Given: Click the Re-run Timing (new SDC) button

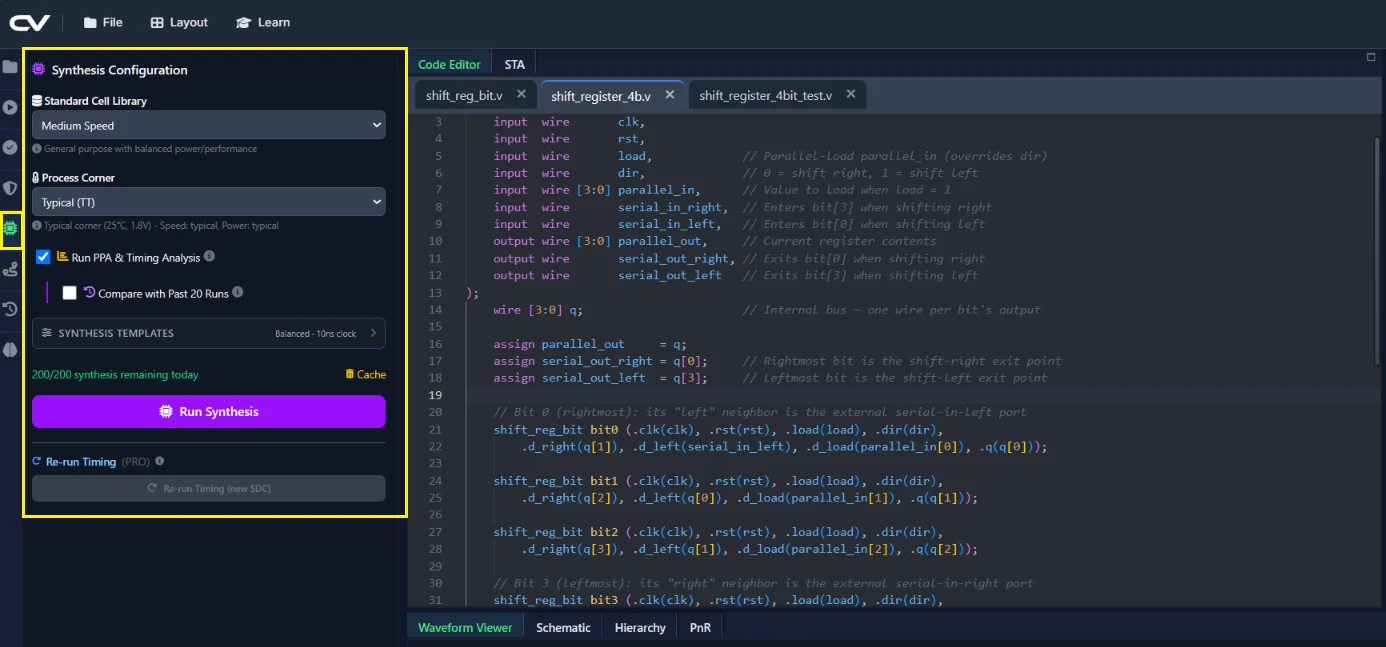Looking at the screenshot, I should 209,488.
